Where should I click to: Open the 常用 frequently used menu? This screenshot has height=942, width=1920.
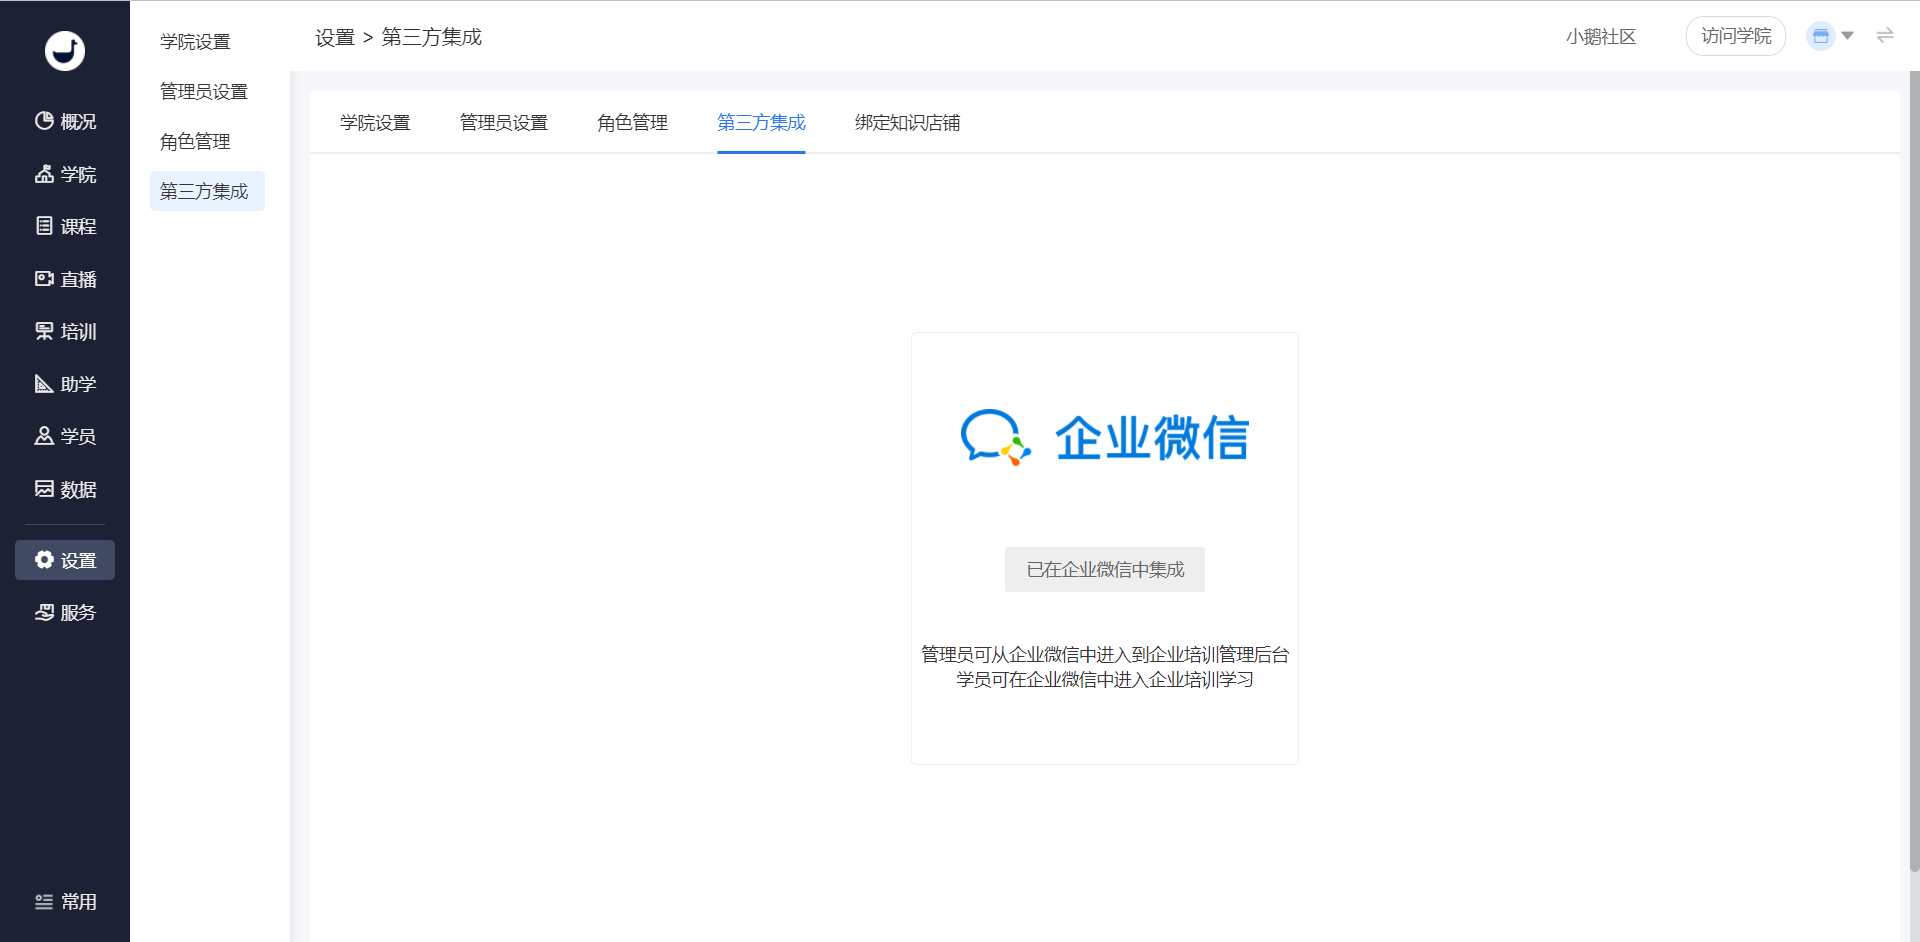pyautogui.click(x=65, y=902)
